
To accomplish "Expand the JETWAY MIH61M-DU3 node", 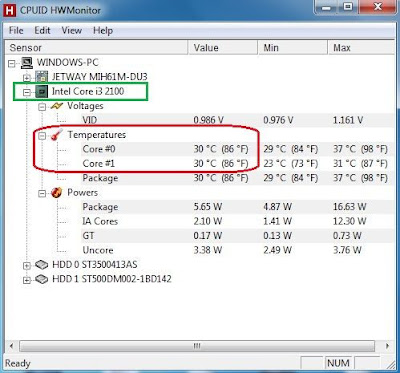I will pos(27,78).
